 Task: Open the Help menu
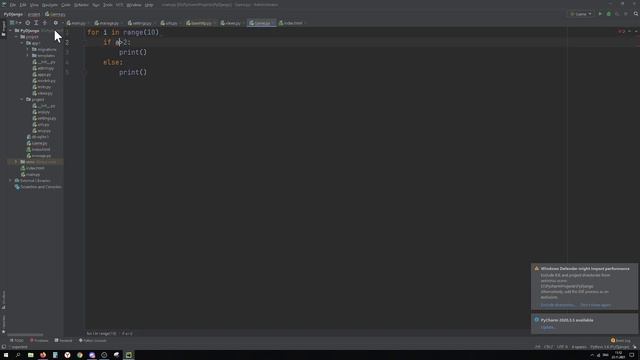[149, 5]
